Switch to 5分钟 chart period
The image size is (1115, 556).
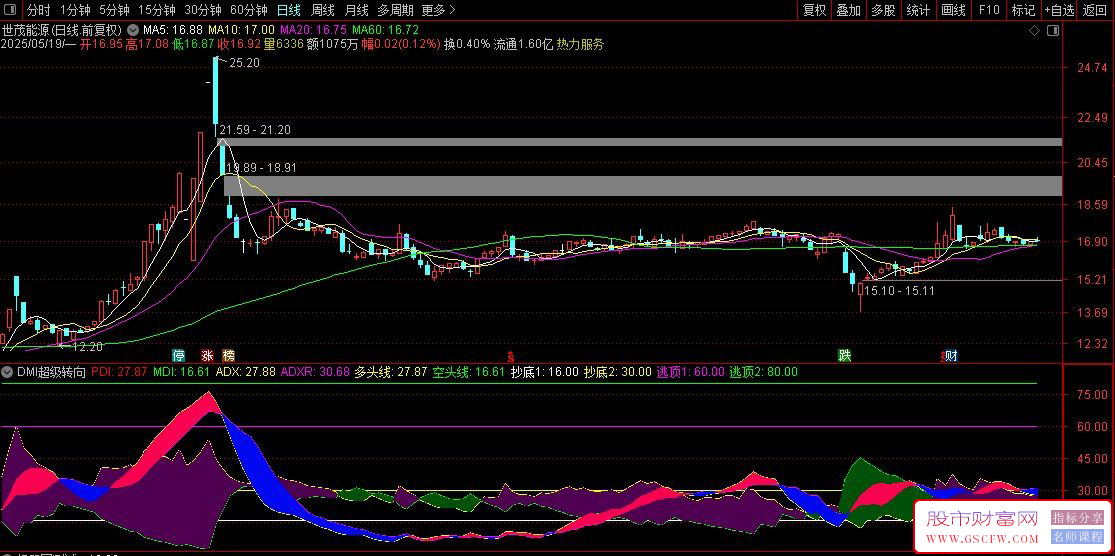pyautogui.click(x=114, y=10)
